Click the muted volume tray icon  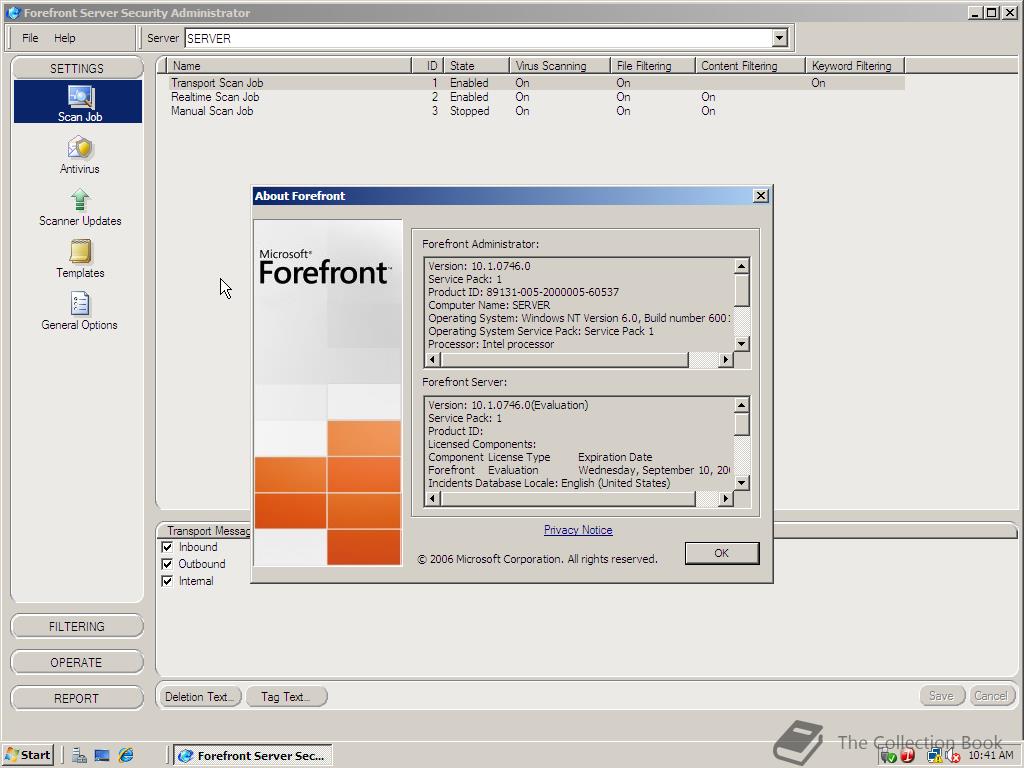pos(953,756)
